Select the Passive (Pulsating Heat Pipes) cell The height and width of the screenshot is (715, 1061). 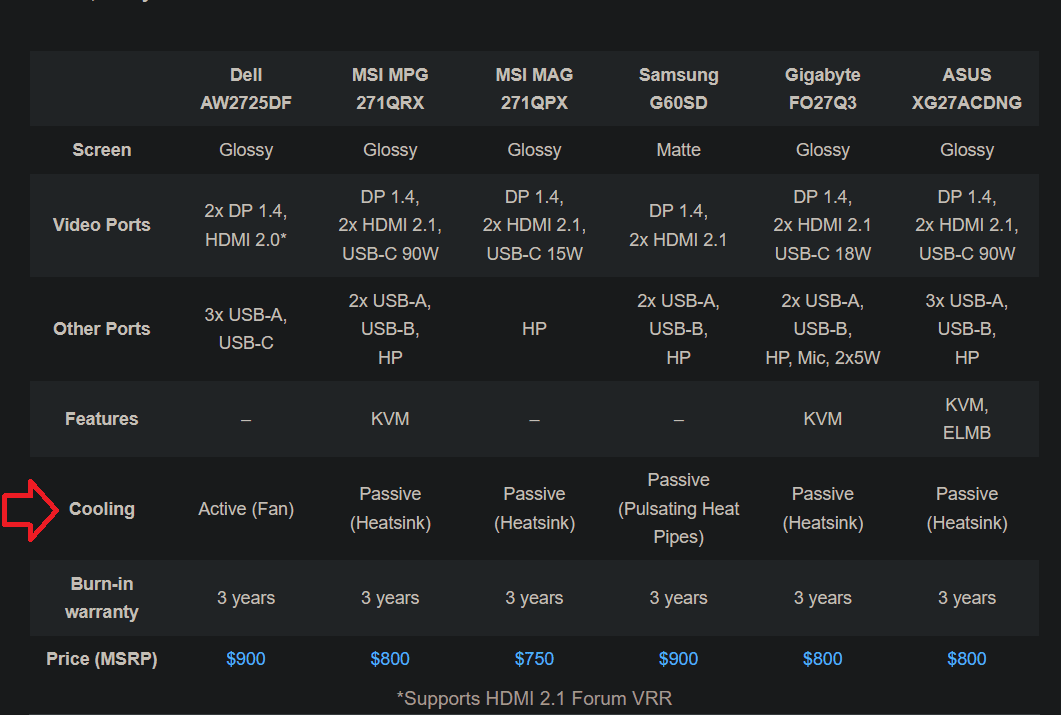[x=678, y=508]
